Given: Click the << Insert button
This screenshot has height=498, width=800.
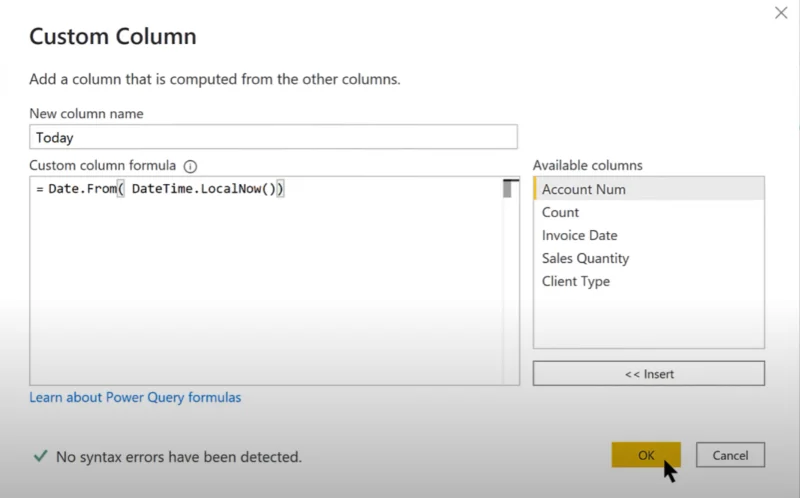Looking at the screenshot, I should 648,374.
